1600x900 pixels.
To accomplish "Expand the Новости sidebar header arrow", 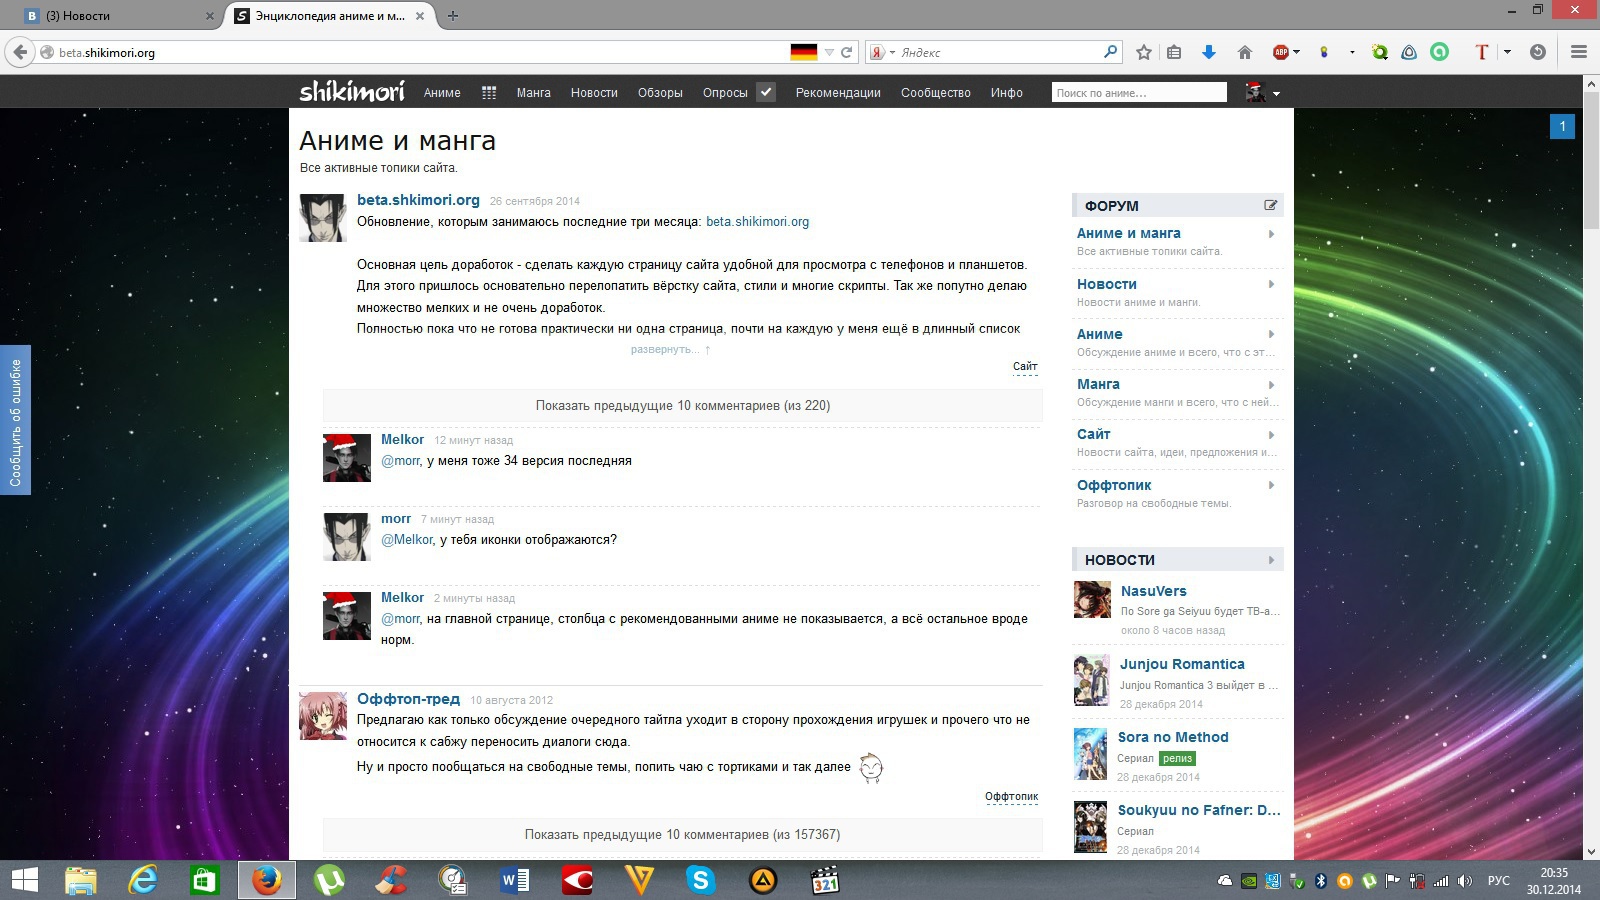I will point(1271,560).
